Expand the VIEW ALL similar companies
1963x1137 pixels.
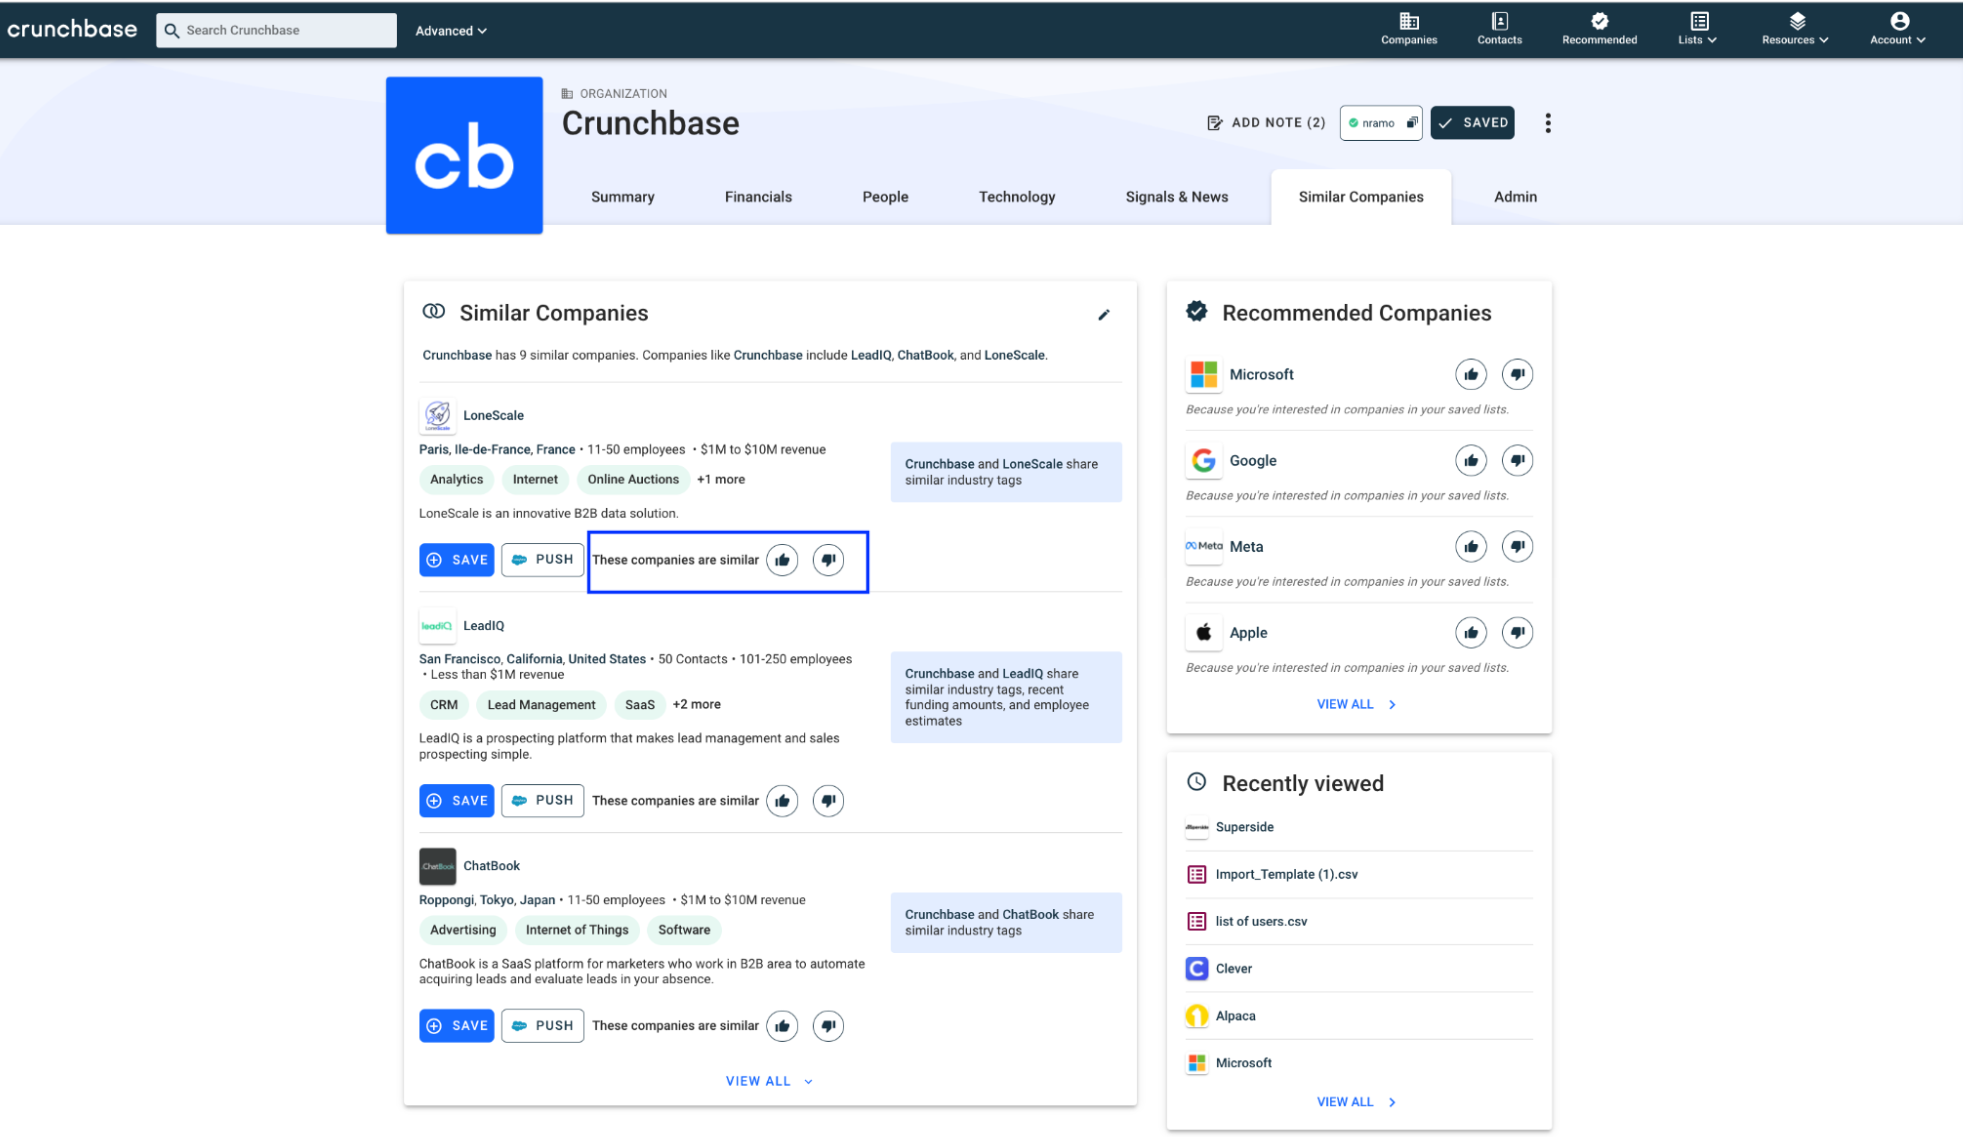[768, 1080]
